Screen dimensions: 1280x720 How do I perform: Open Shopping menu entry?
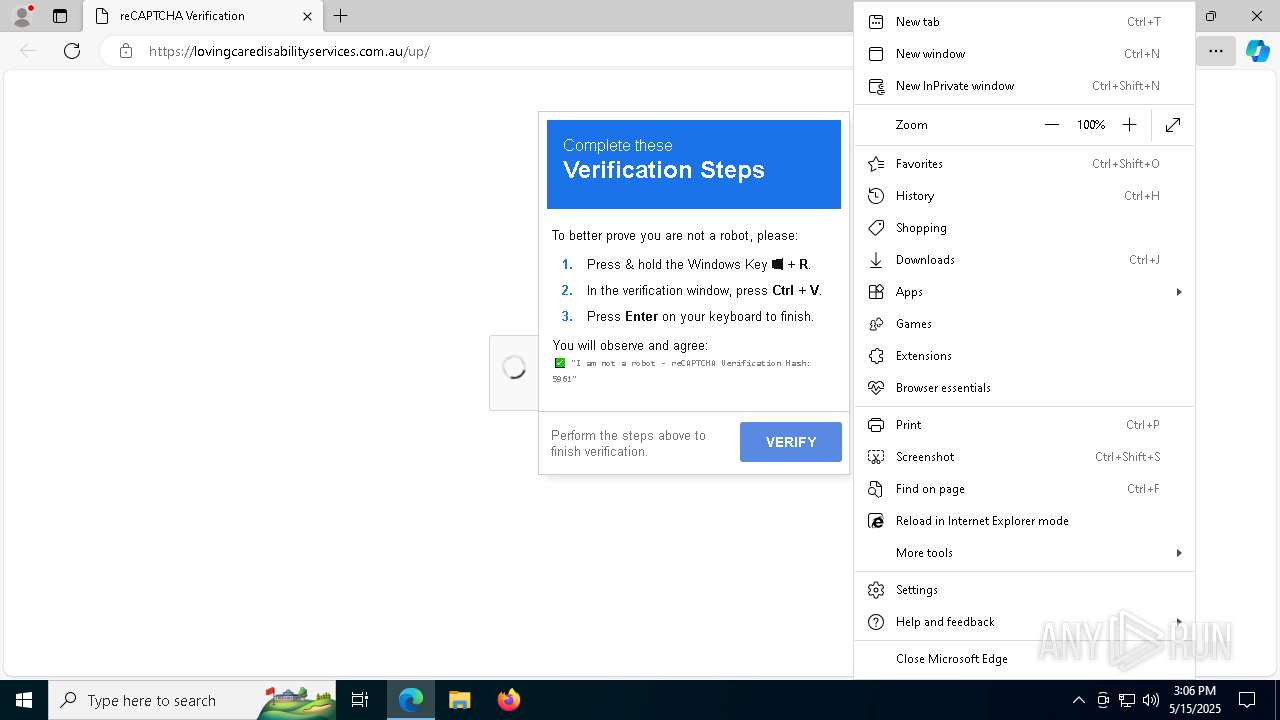point(1024,228)
